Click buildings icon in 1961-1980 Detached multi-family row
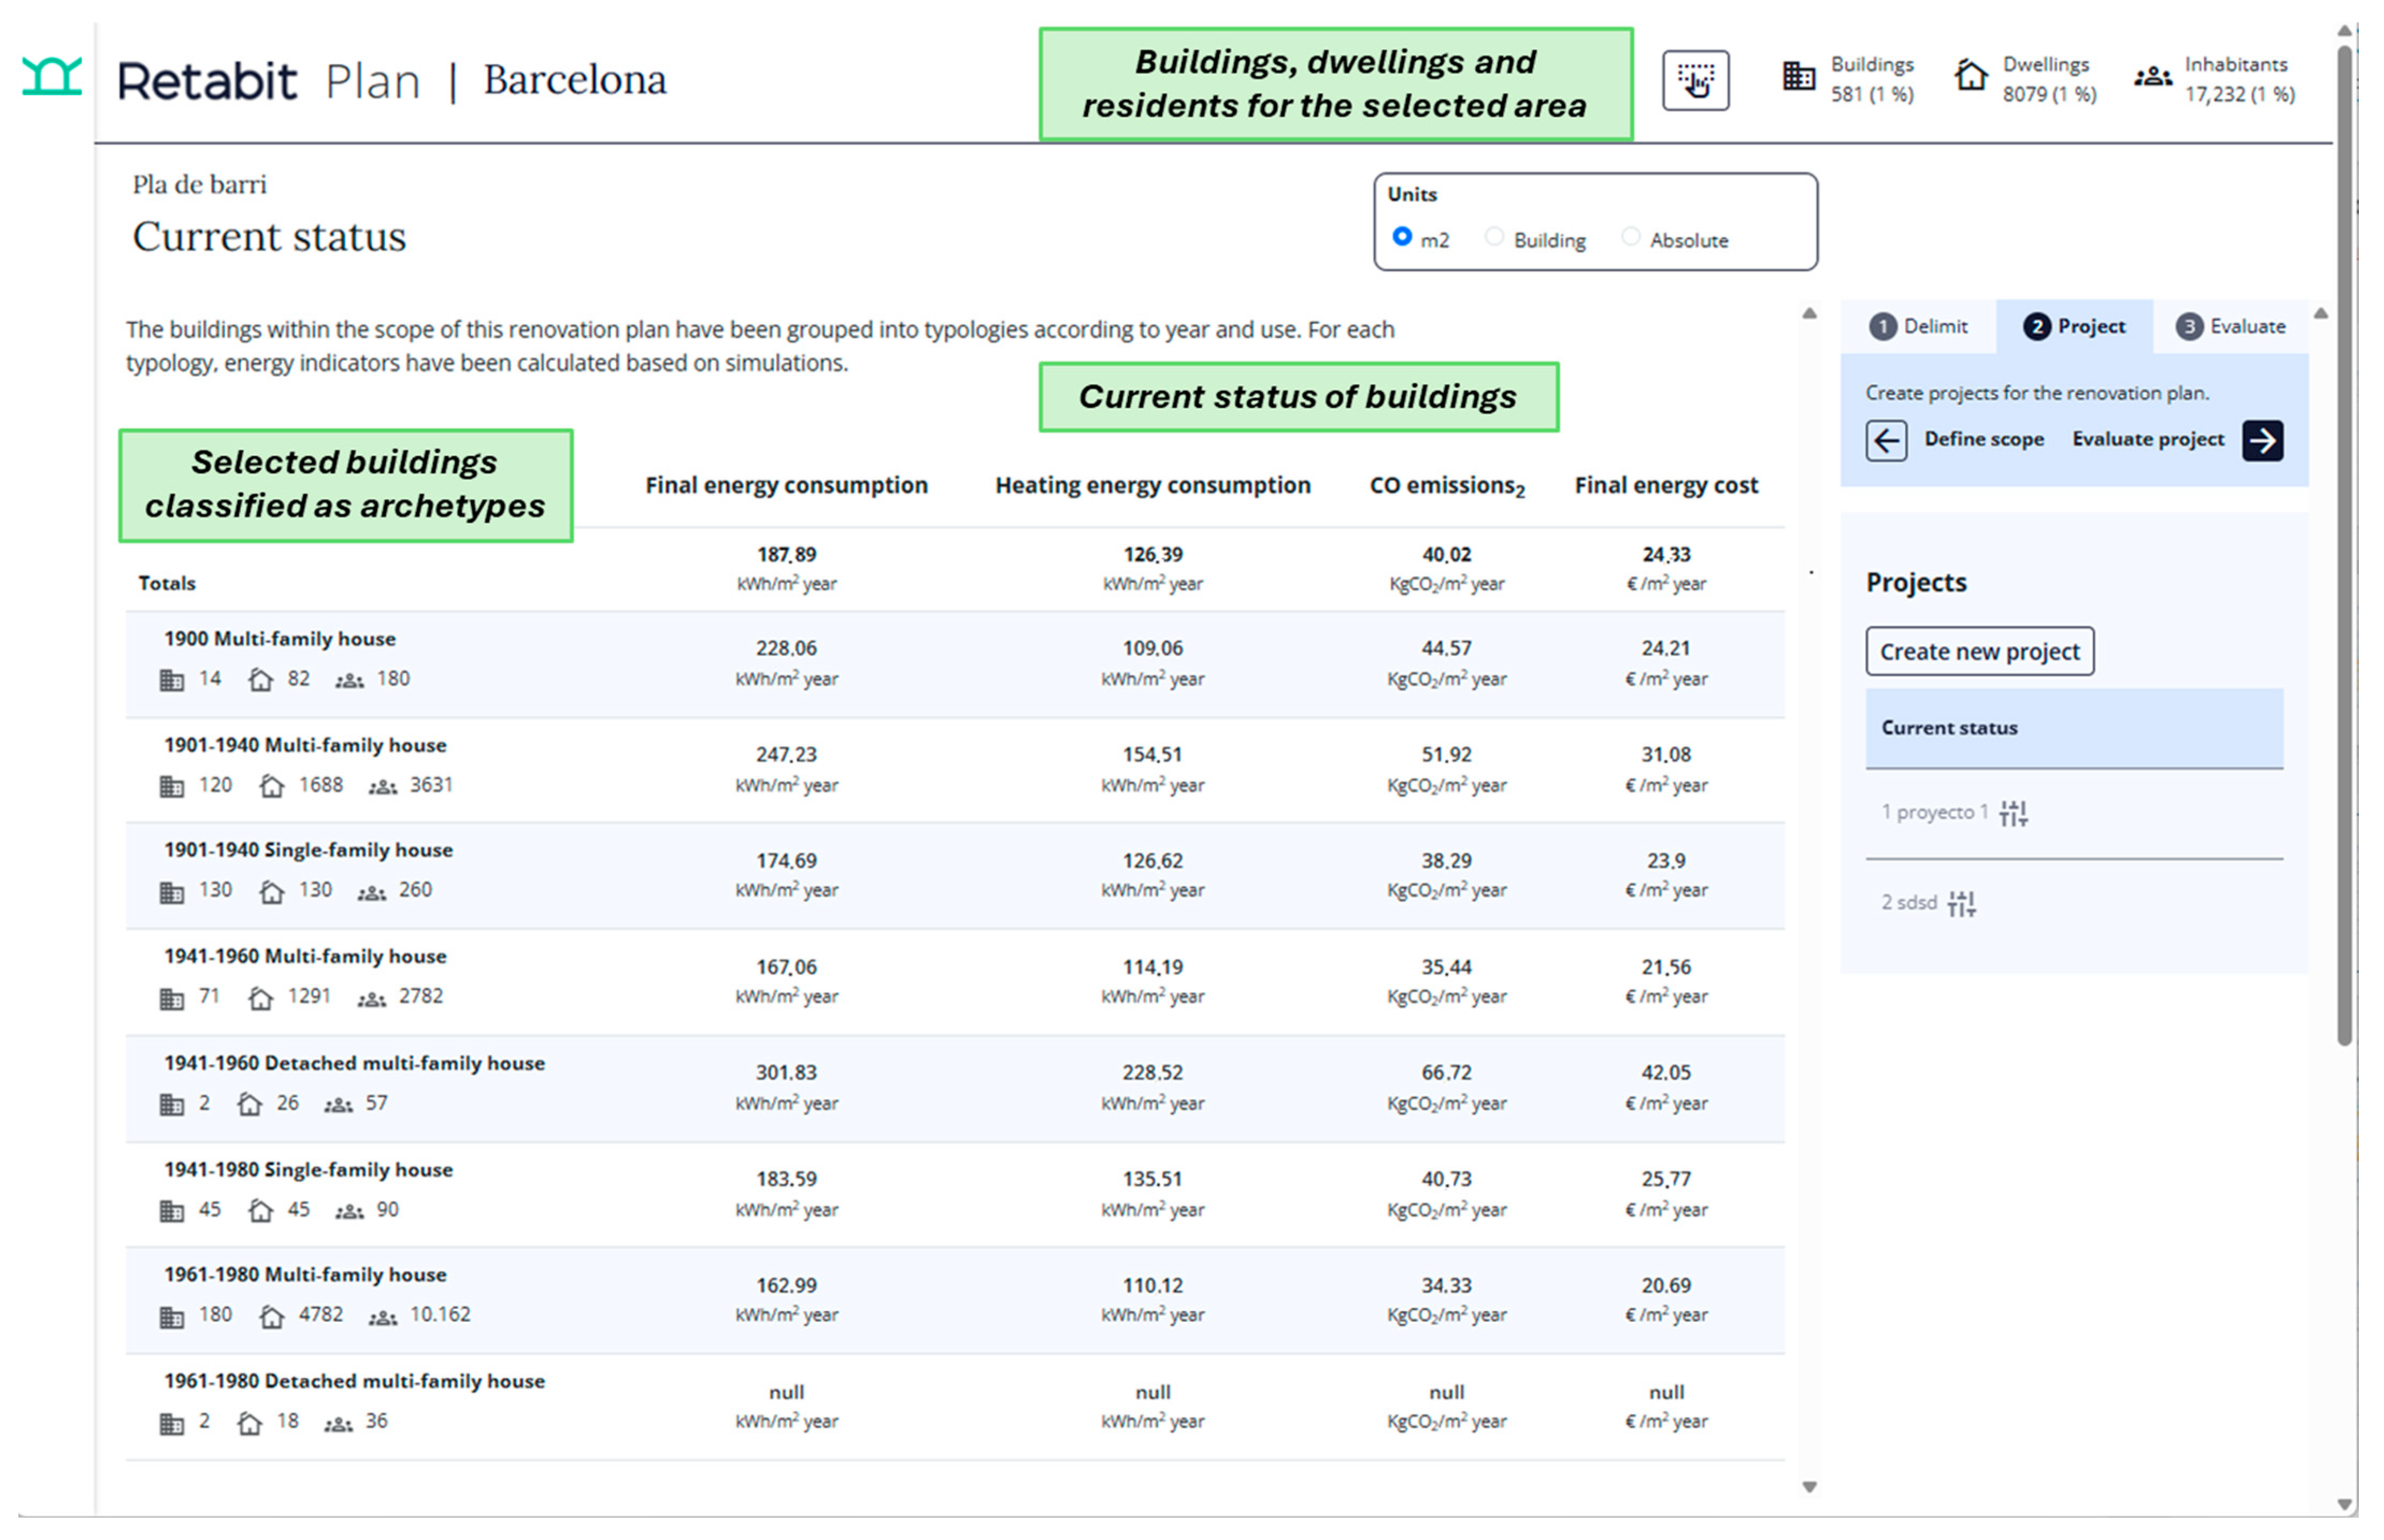The height and width of the screenshot is (1540, 2384). pos(172,1423)
